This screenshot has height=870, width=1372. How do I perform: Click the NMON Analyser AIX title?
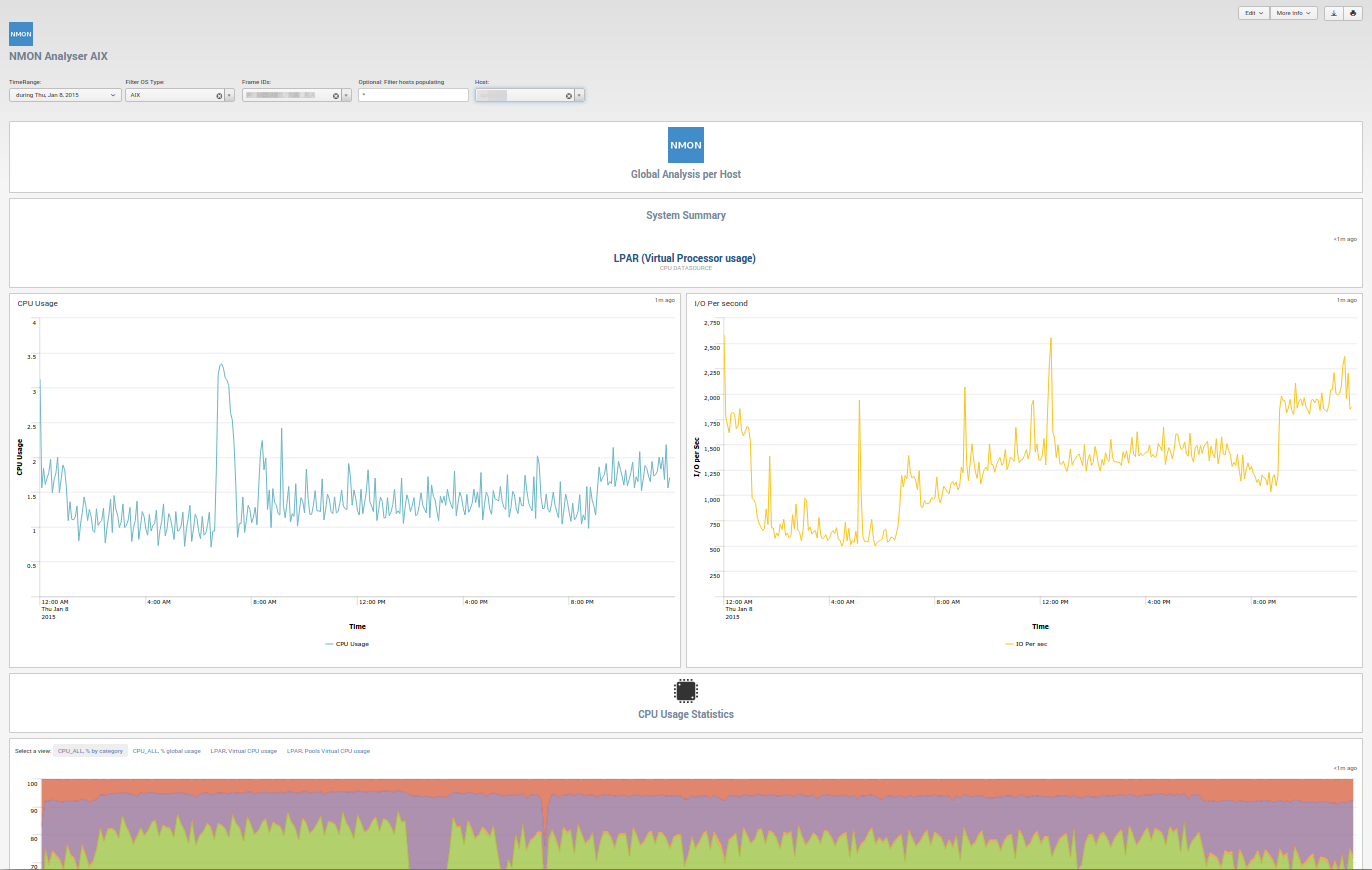[58, 56]
